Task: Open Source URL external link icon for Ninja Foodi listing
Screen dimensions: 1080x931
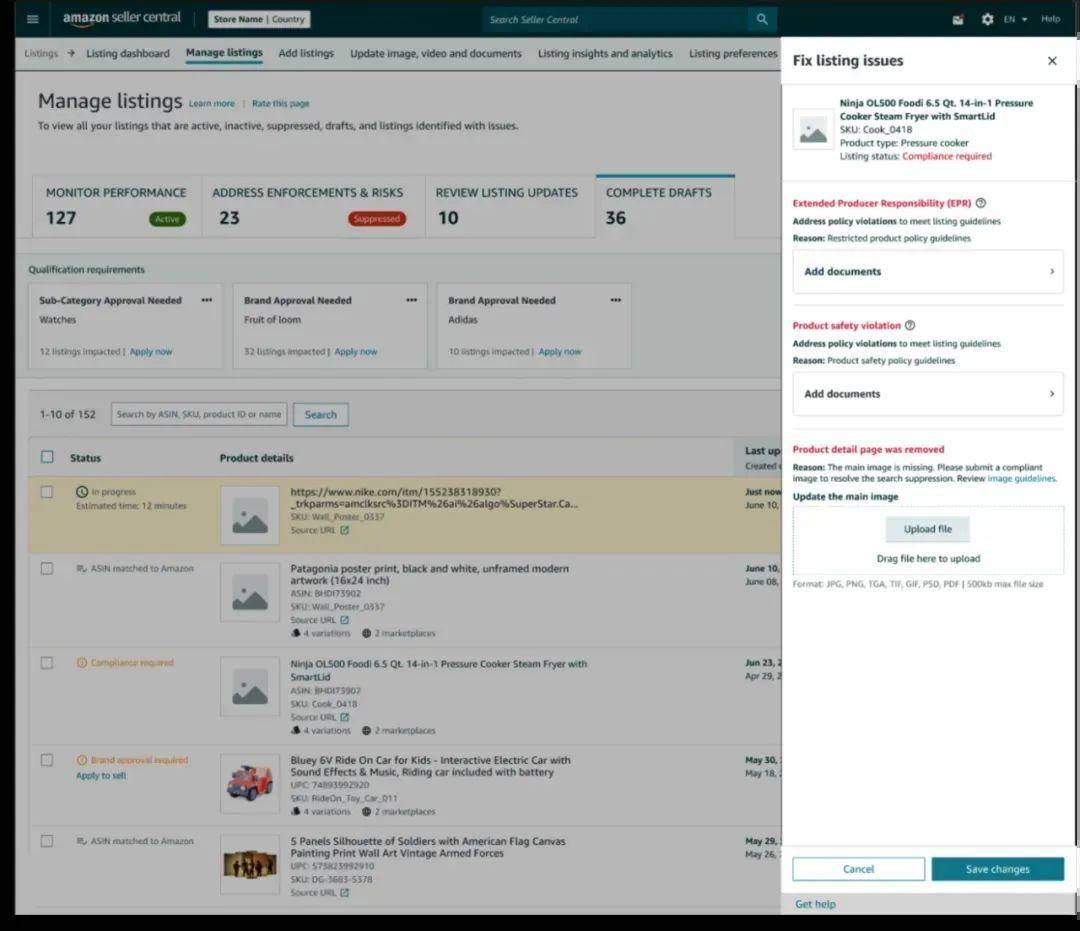Action: click(344, 717)
